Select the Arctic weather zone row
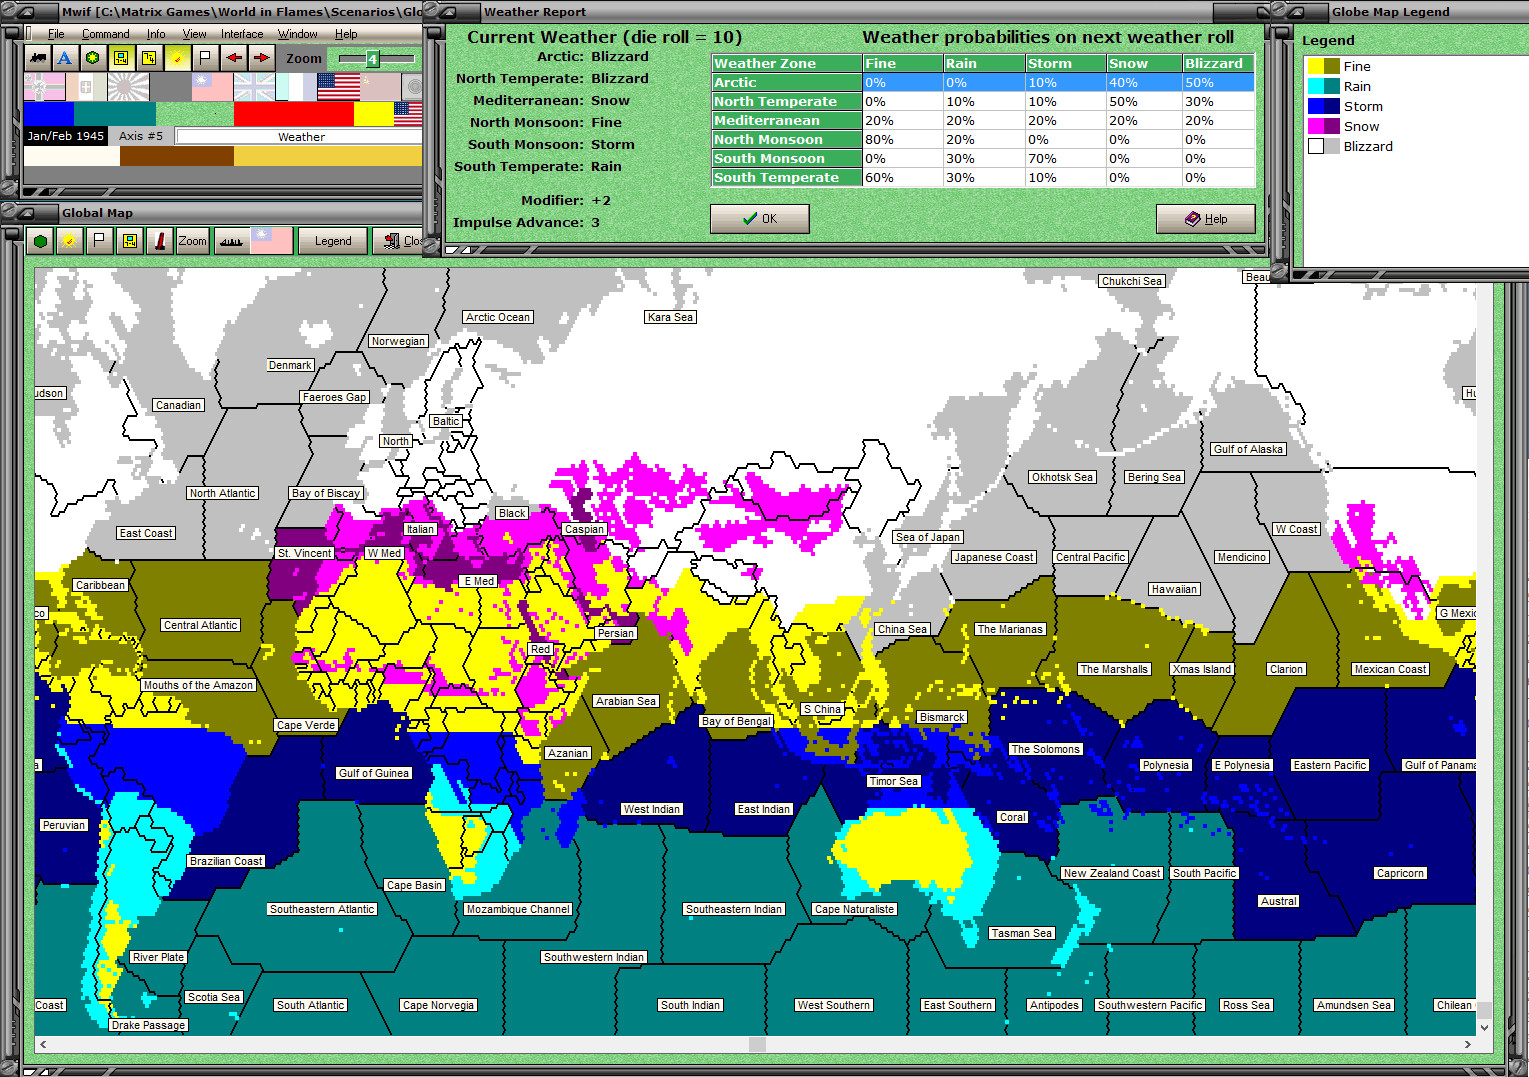The height and width of the screenshot is (1077, 1529). point(983,83)
